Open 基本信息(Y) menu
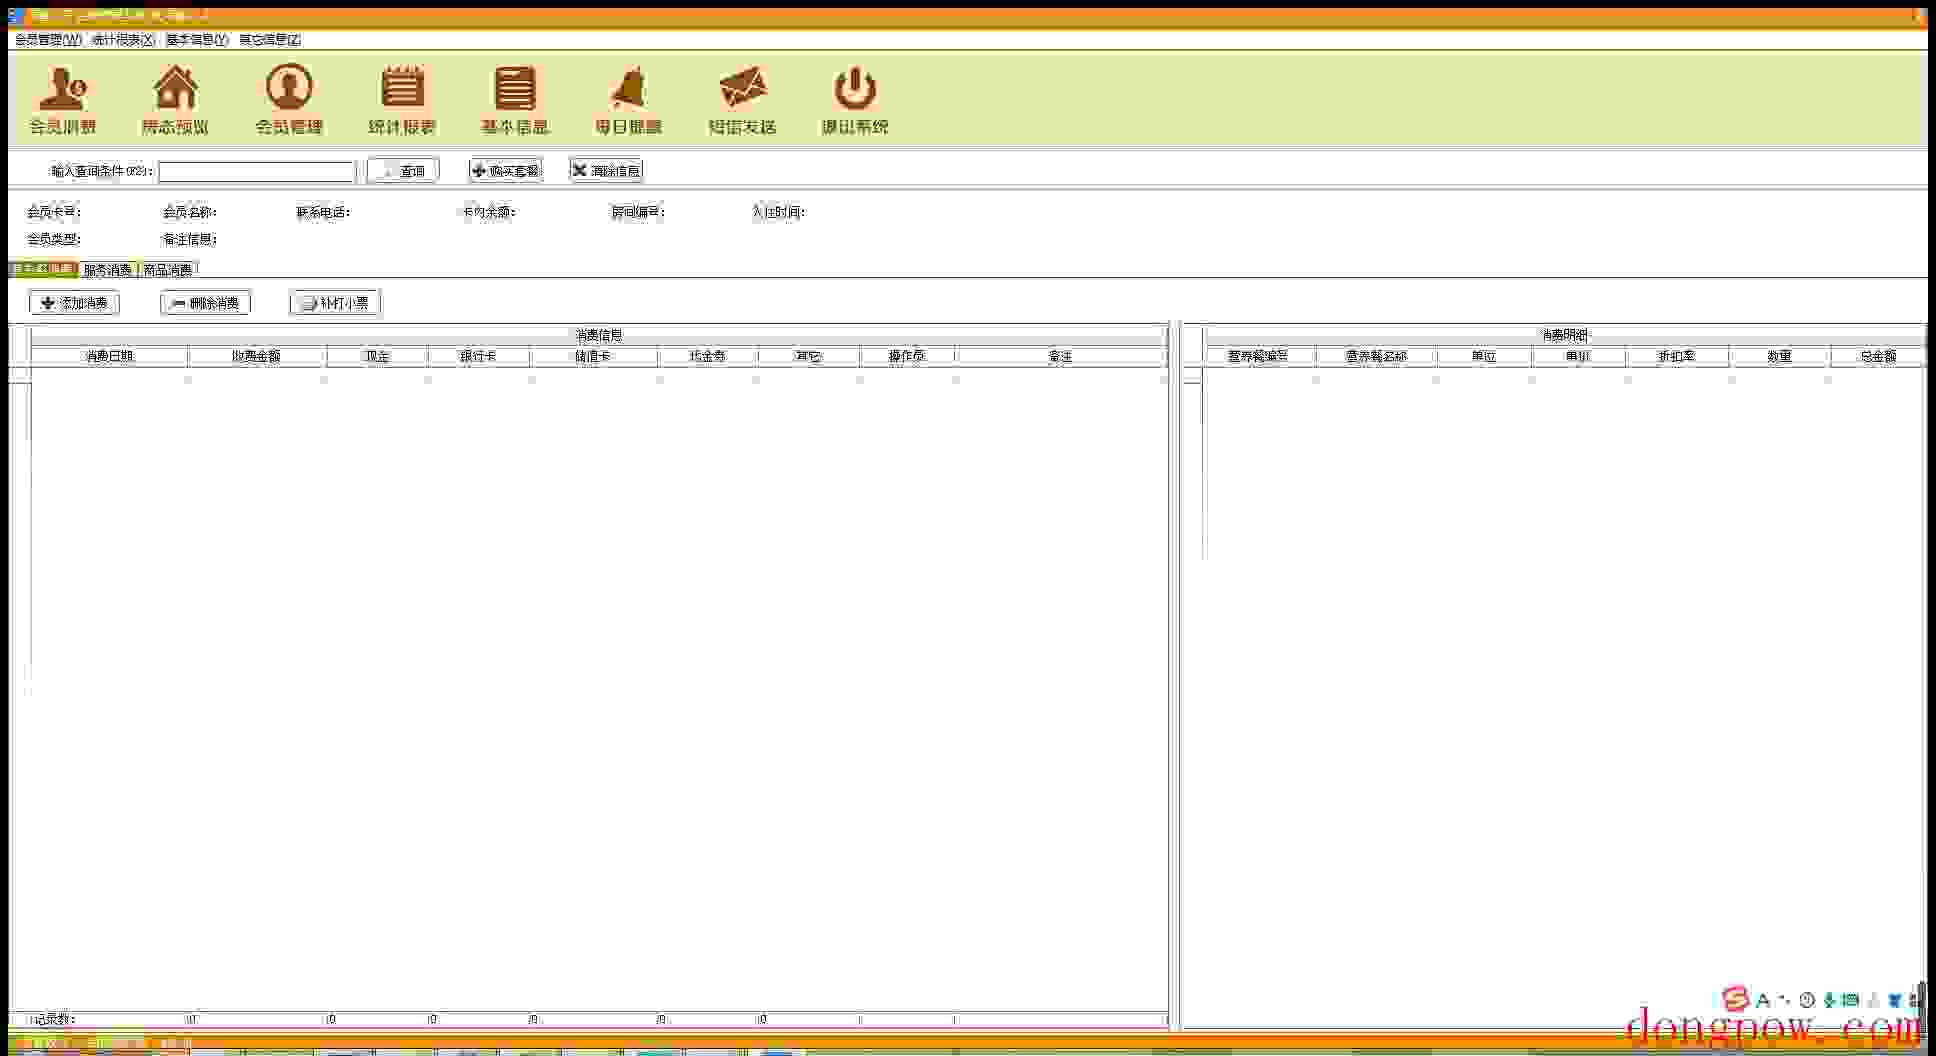The width and height of the screenshot is (1936, 1056). [197, 40]
